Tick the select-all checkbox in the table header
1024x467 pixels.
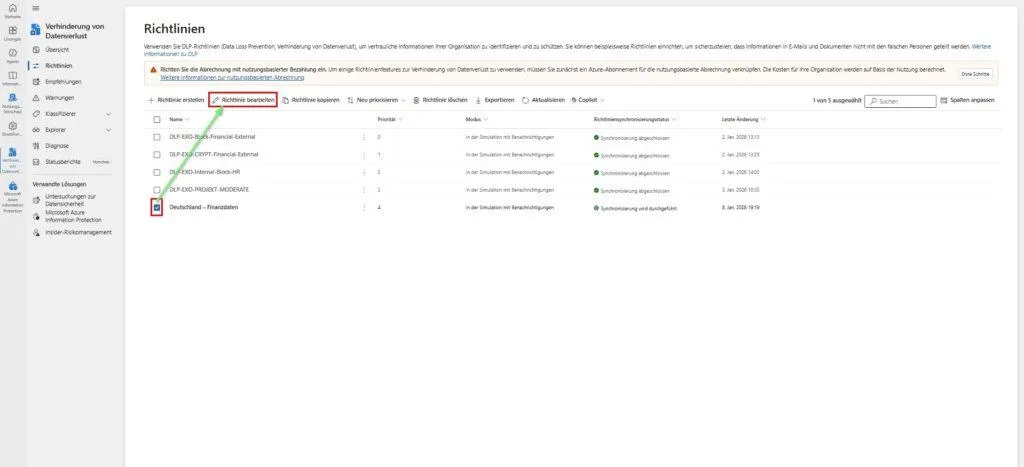pyautogui.click(x=157, y=119)
